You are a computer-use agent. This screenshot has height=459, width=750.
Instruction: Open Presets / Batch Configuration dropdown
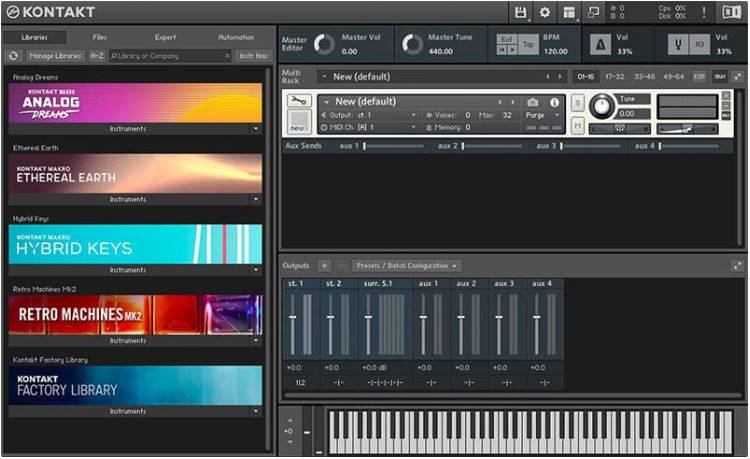pos(406,266)
